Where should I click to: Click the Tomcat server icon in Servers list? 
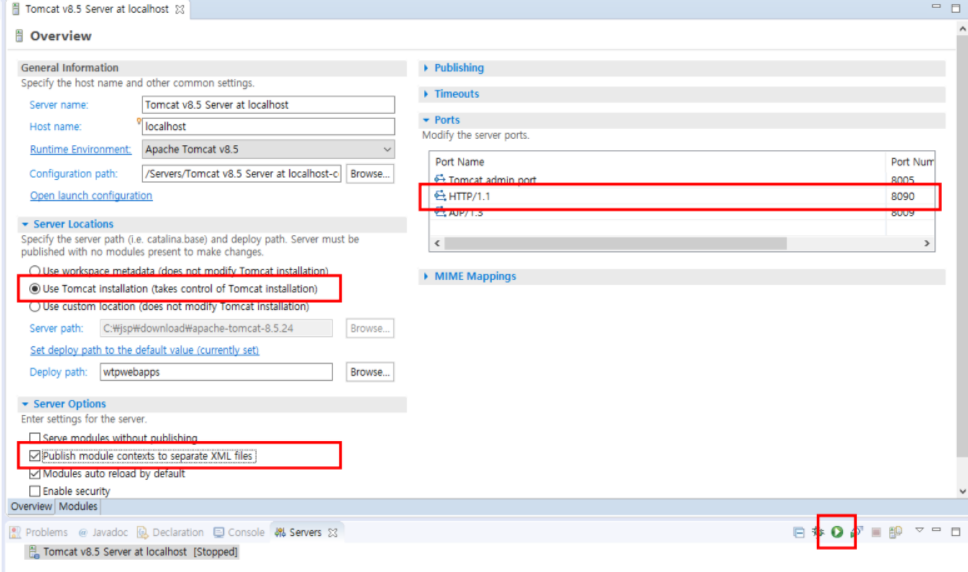35,552
